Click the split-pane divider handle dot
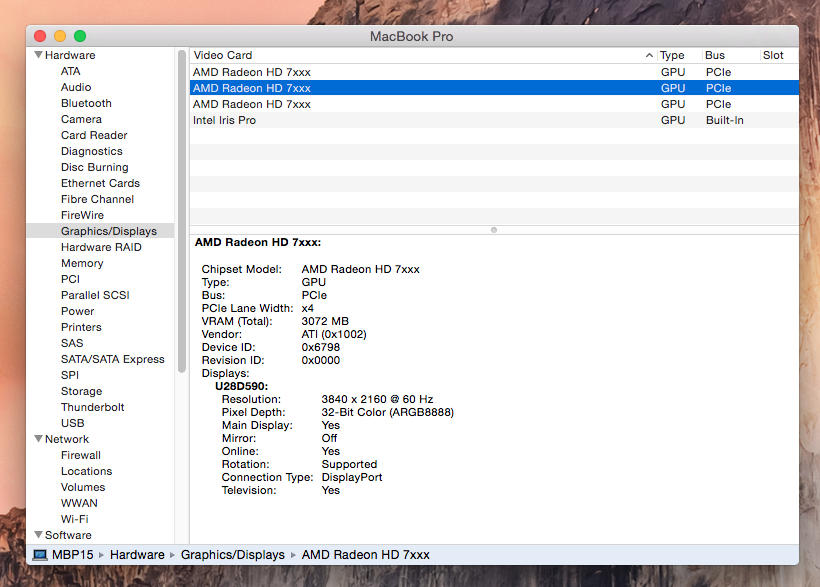 494,230
